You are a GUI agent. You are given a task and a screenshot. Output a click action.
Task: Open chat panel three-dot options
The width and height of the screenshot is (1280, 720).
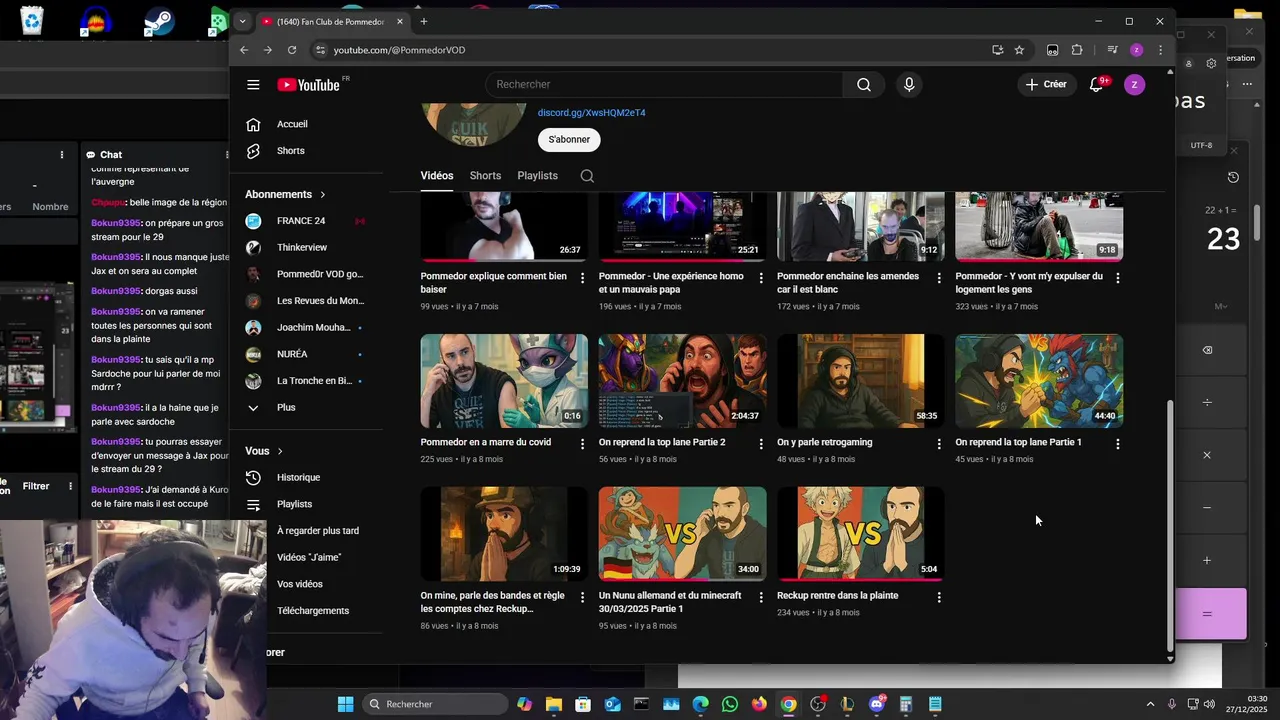228,155
